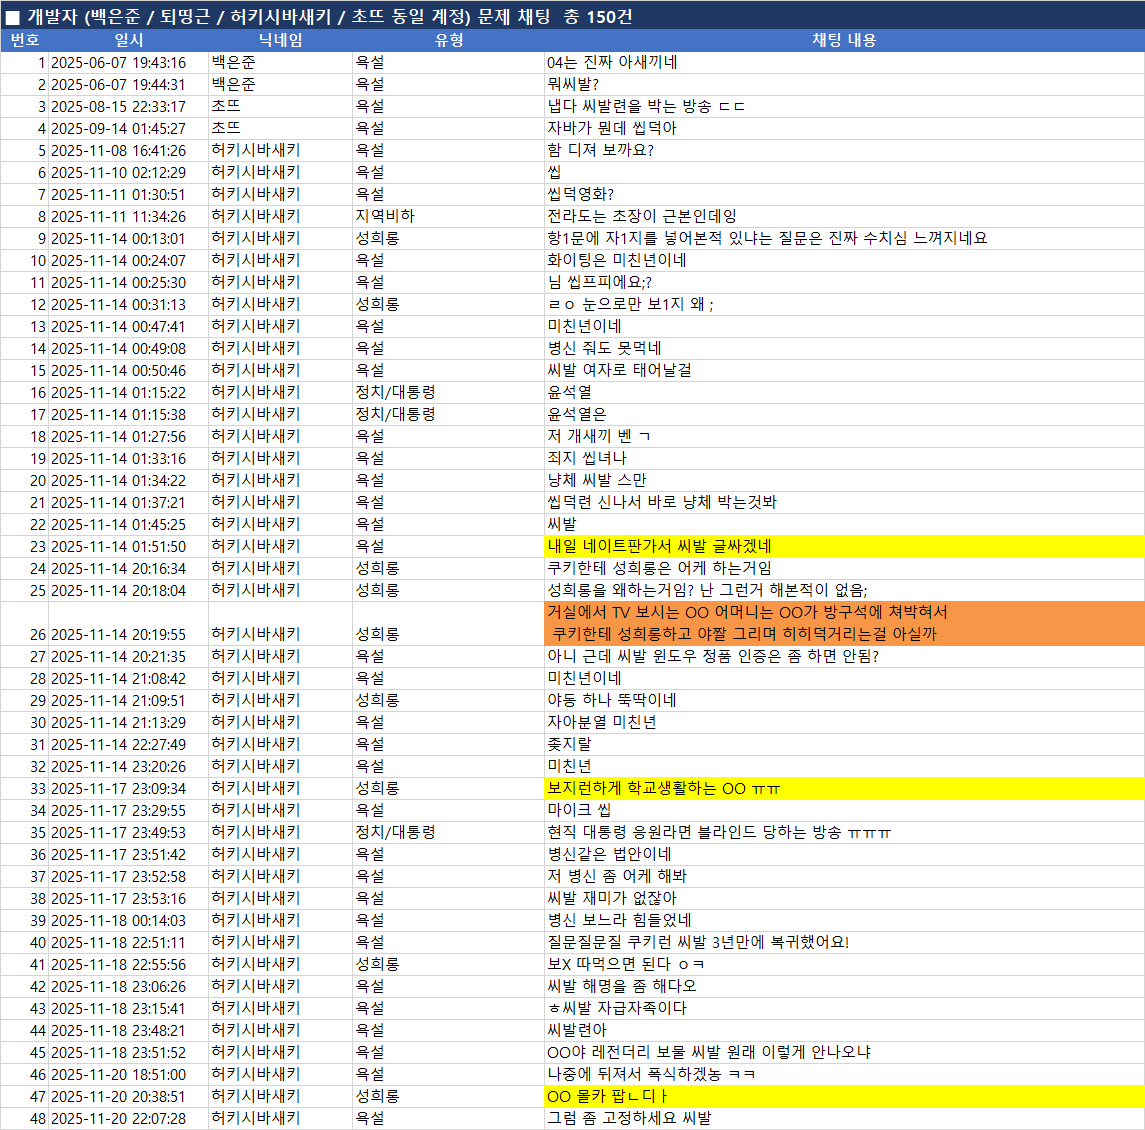1145x1130 pixels.
Task: Select date cell 2025-11-17 23:51:42
Action: (129, 855)
